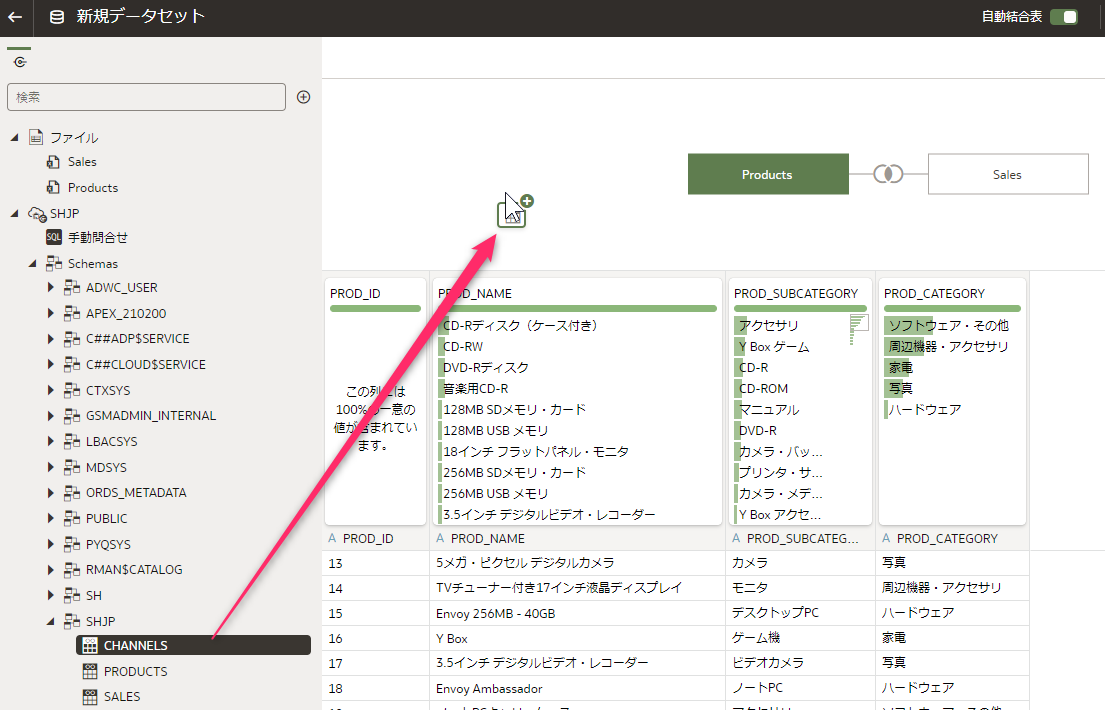
Task: Click the ファイル folder icon
Action: pos(36,137)
